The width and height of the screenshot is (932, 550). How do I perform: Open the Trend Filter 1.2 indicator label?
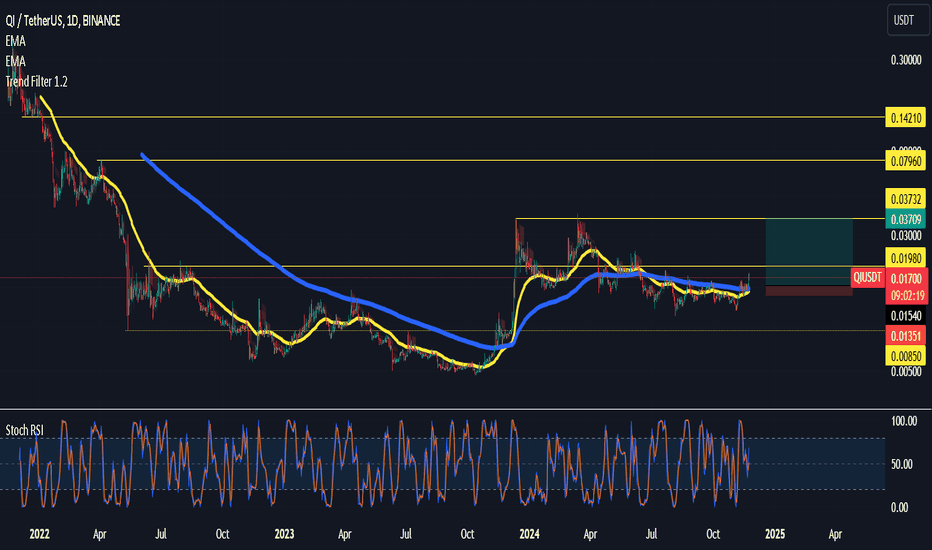pyautogui.click(x=36, y=81)
